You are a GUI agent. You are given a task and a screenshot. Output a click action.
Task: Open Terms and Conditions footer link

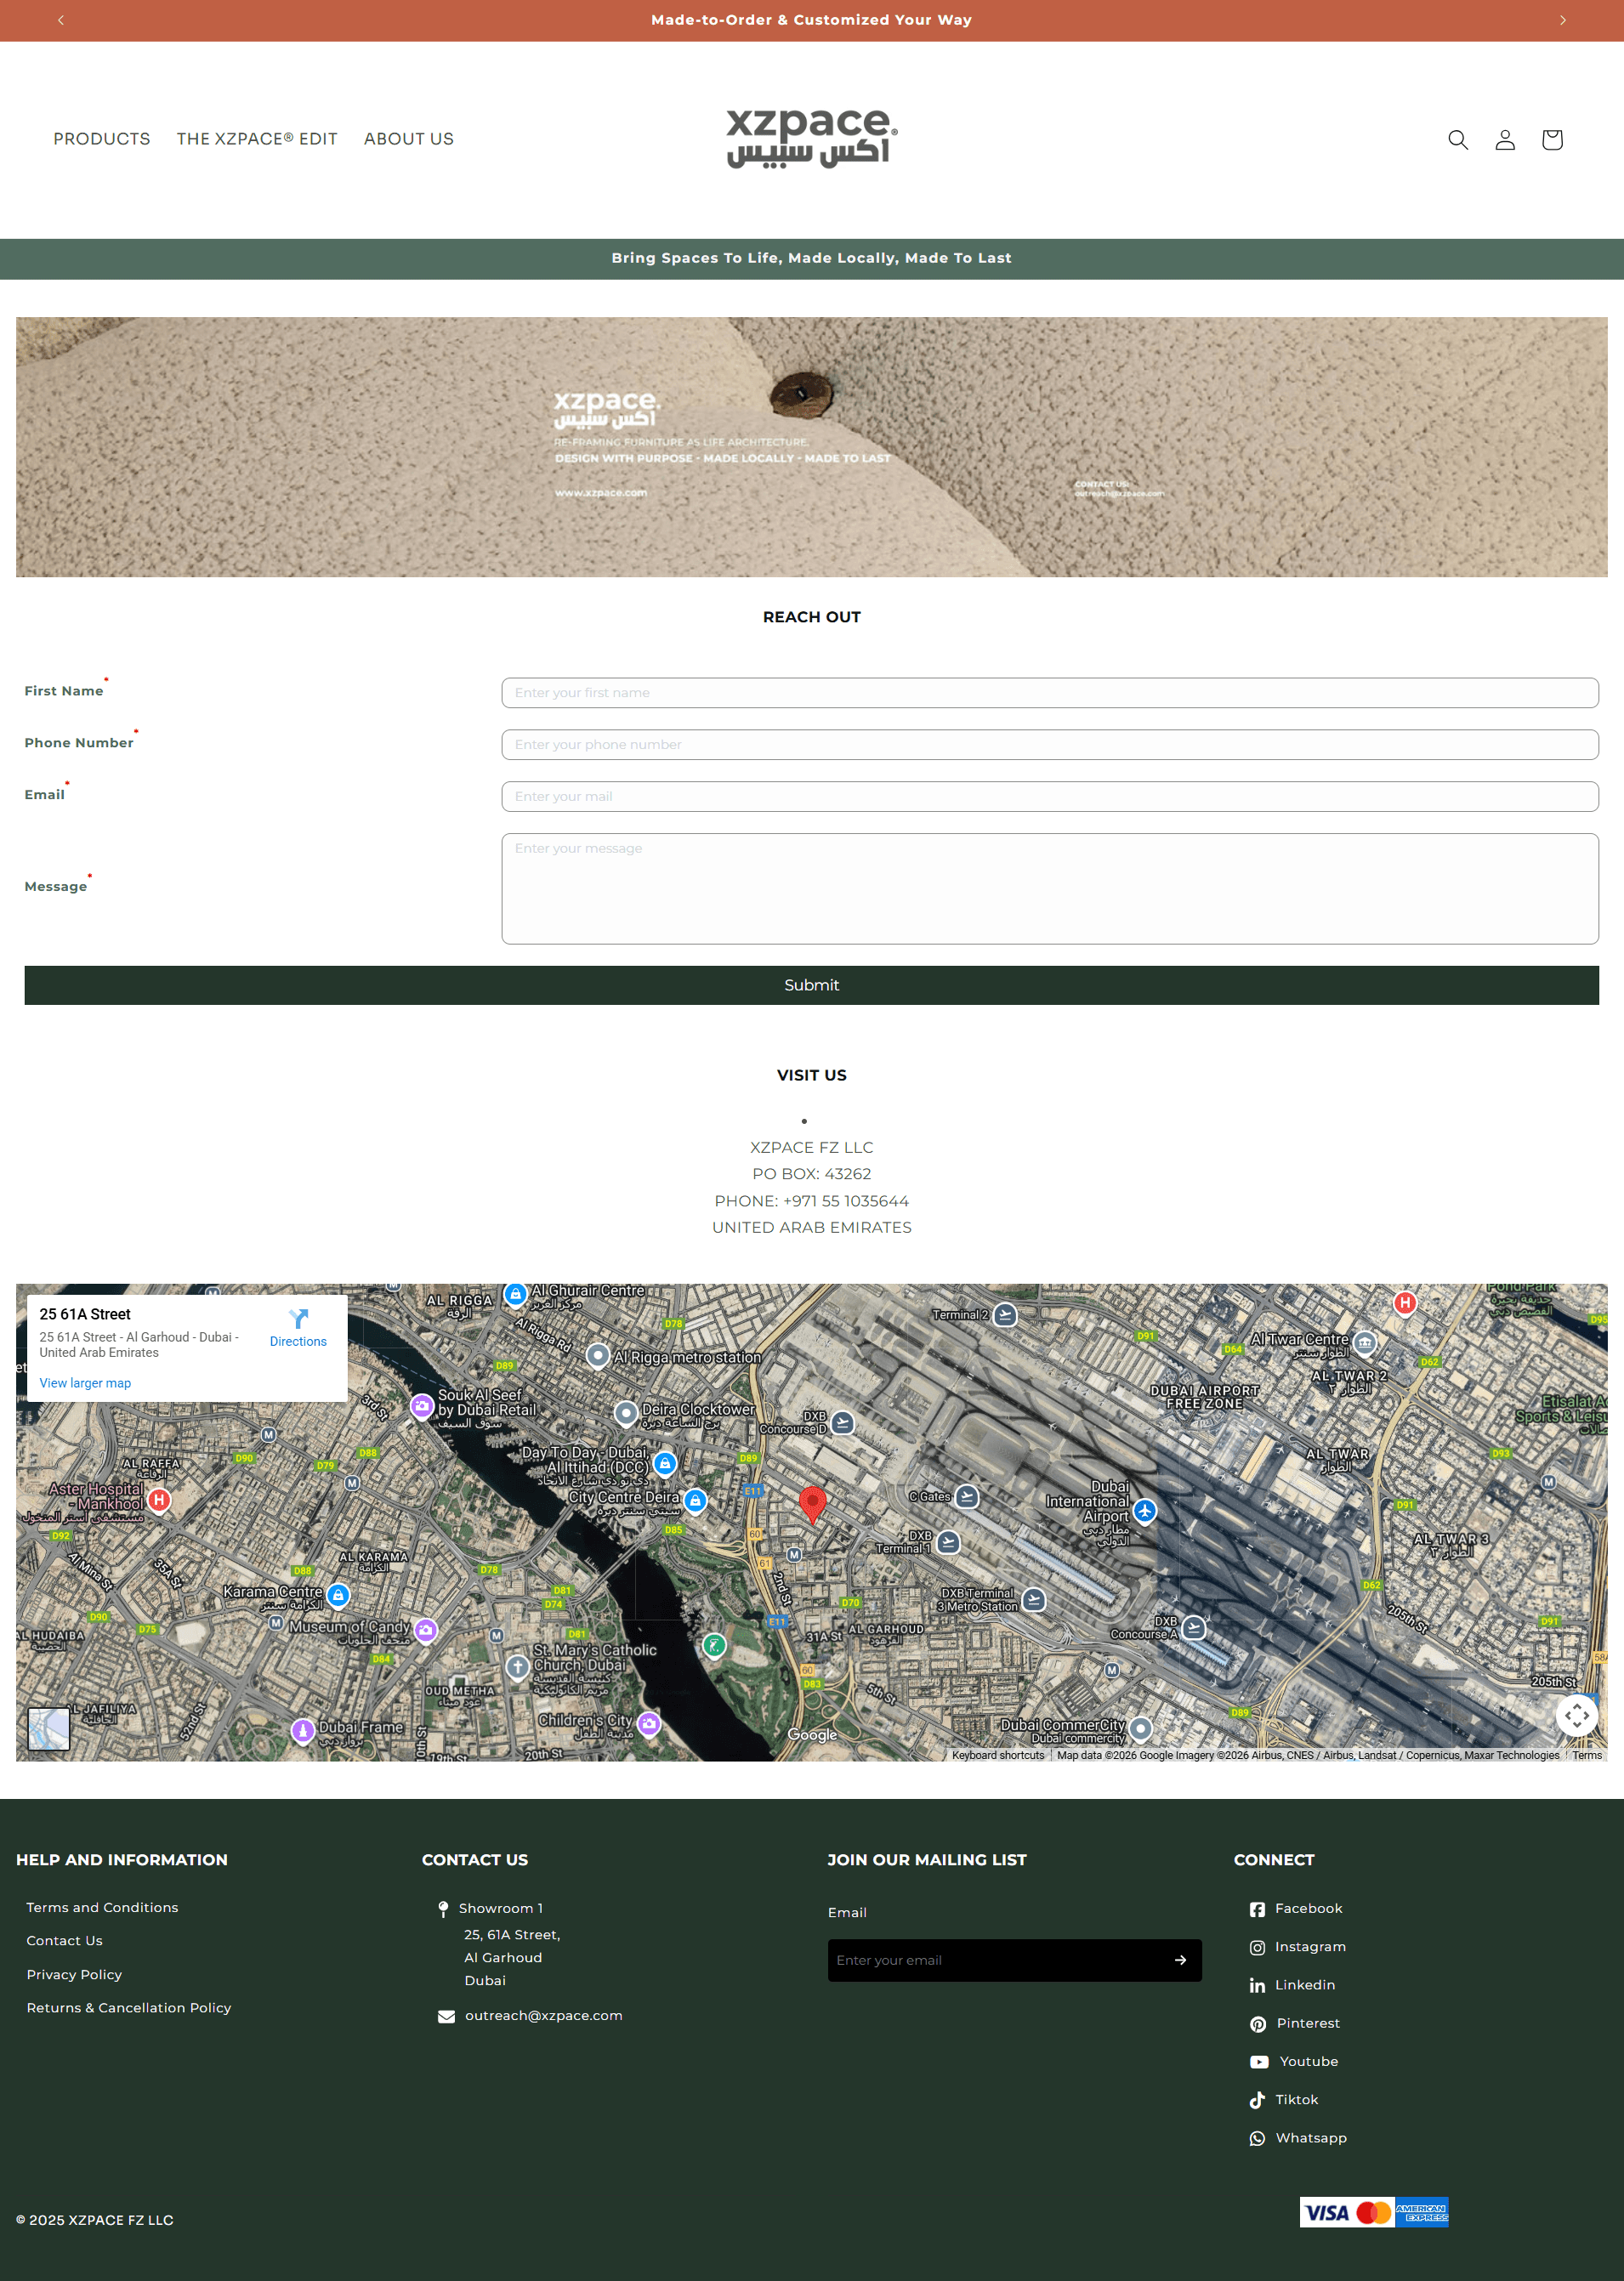click(x=102, y=1907)
